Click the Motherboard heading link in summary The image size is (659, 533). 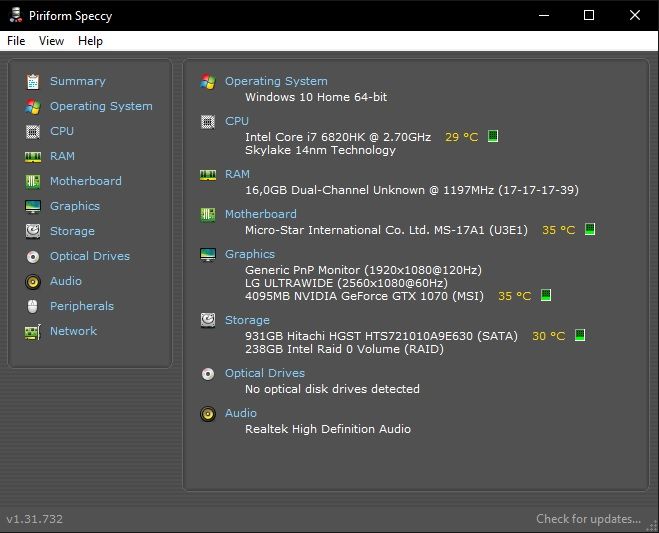(261, 214)
